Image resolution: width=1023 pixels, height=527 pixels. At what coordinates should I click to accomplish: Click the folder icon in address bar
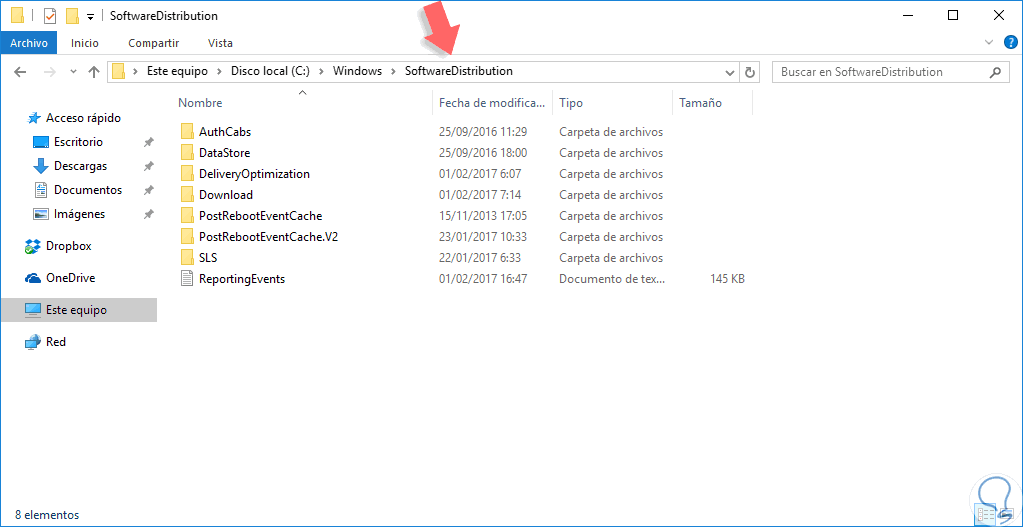118,71
